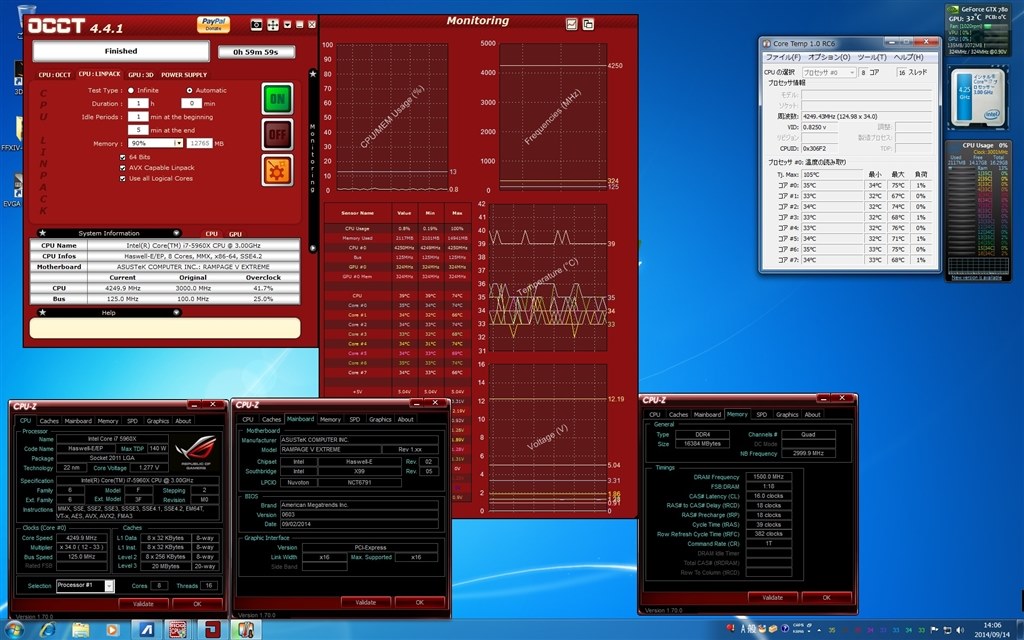This screenshot has height=640, width=1024.
Task: Click the Validate button in CPU-Z
Action: coord(144,604)
